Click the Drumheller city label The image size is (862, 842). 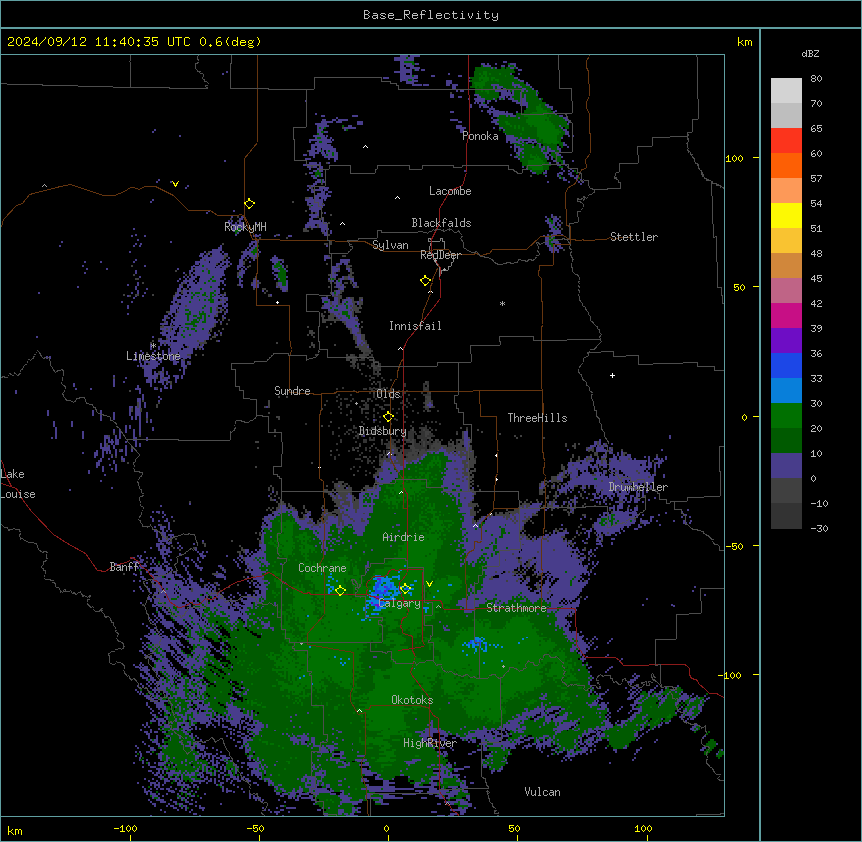[638, 487]
